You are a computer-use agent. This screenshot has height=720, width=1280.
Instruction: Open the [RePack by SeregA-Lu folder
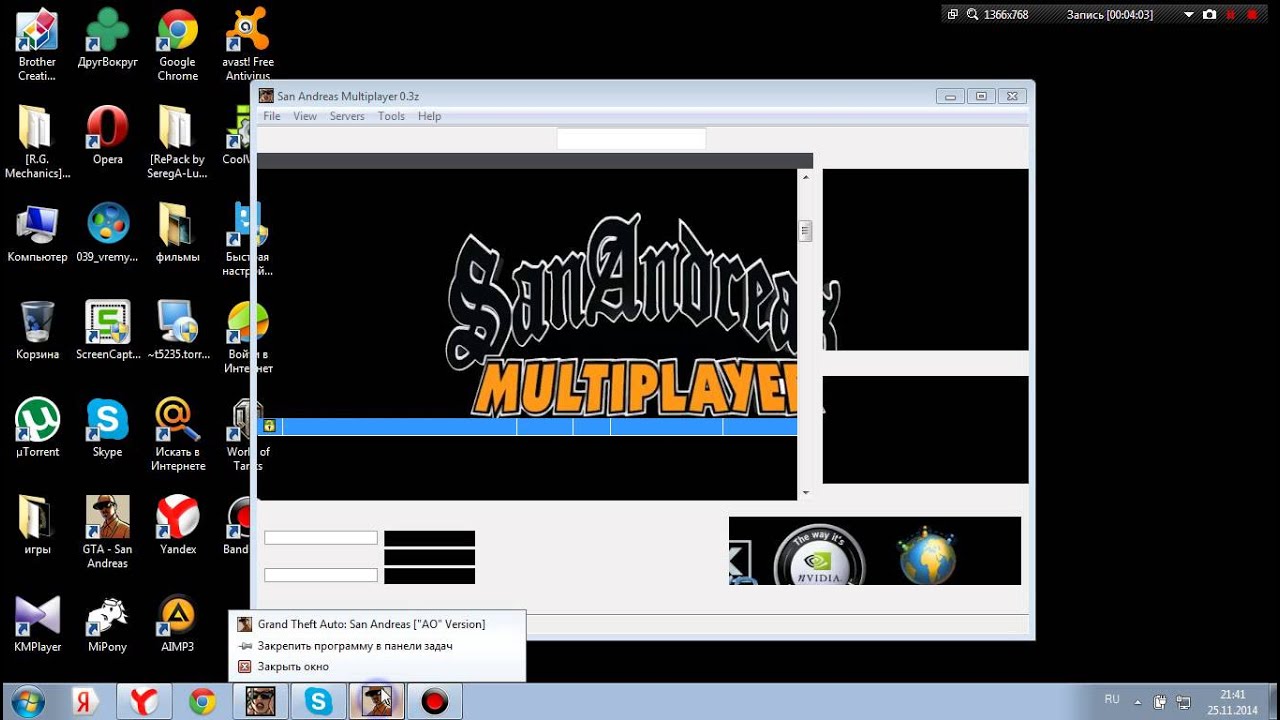[x=178, y=142]
